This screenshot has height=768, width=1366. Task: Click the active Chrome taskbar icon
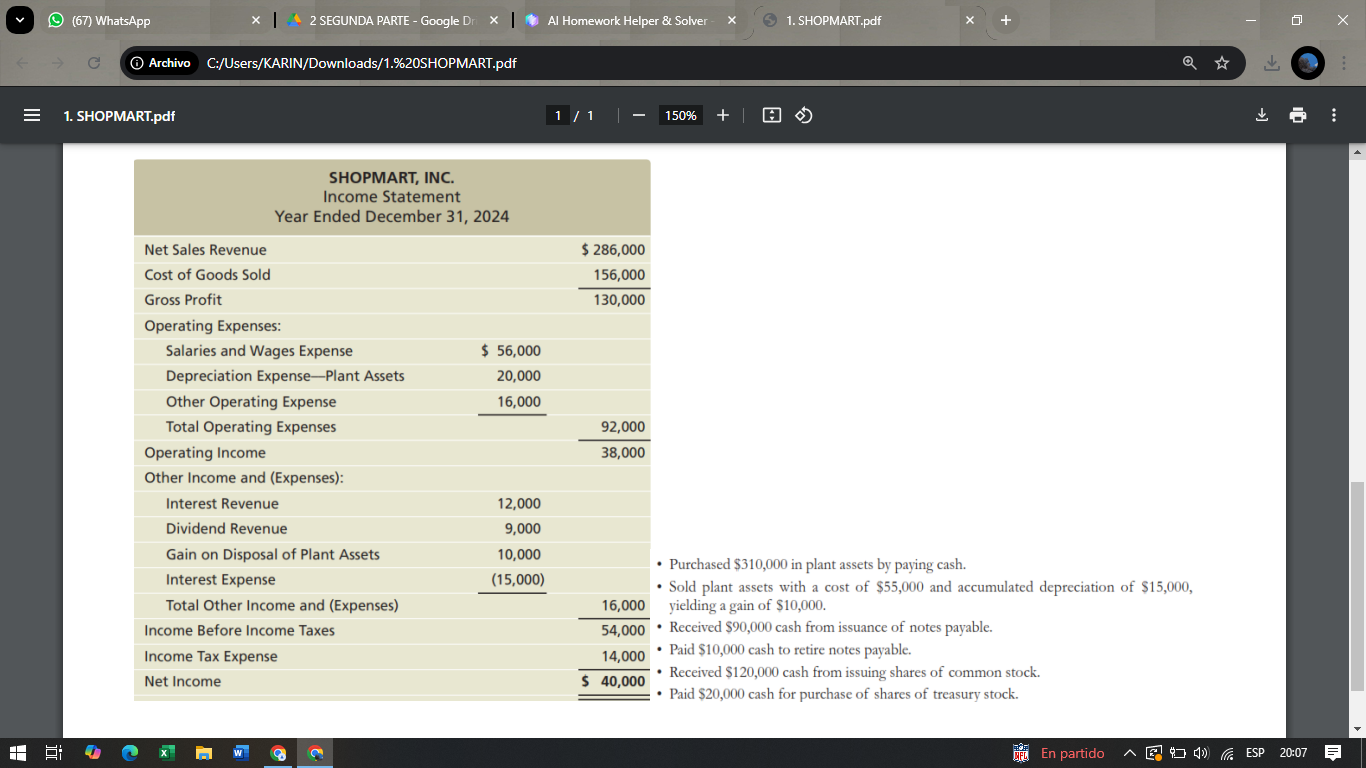[315, 753]
